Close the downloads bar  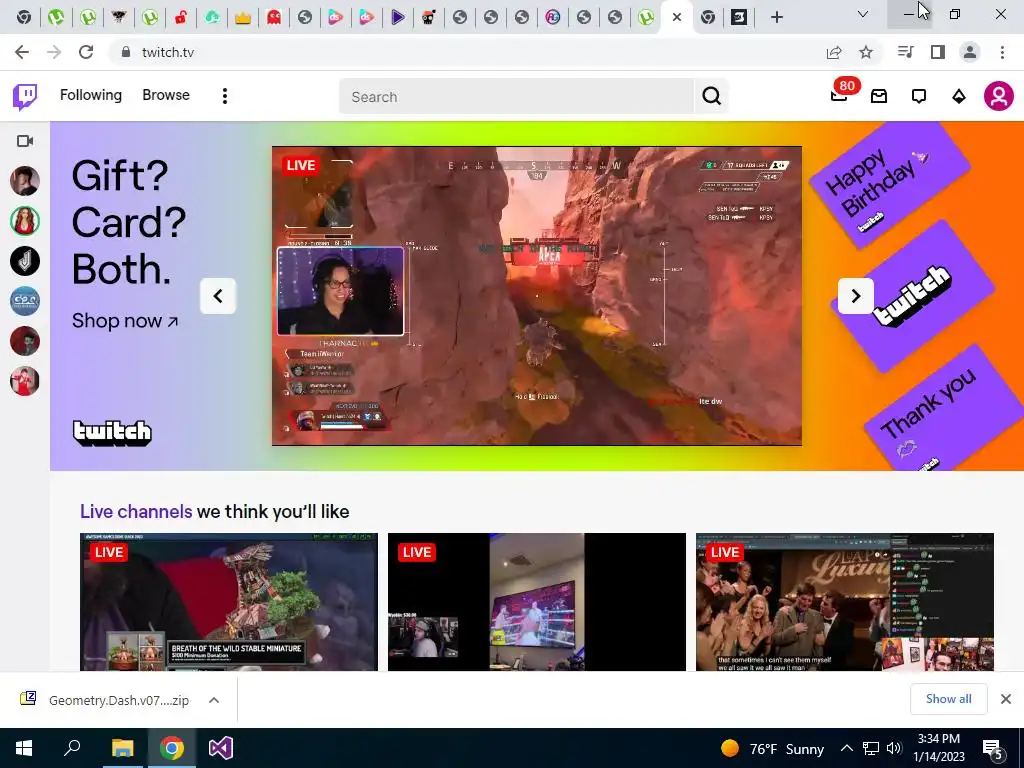1006,699
